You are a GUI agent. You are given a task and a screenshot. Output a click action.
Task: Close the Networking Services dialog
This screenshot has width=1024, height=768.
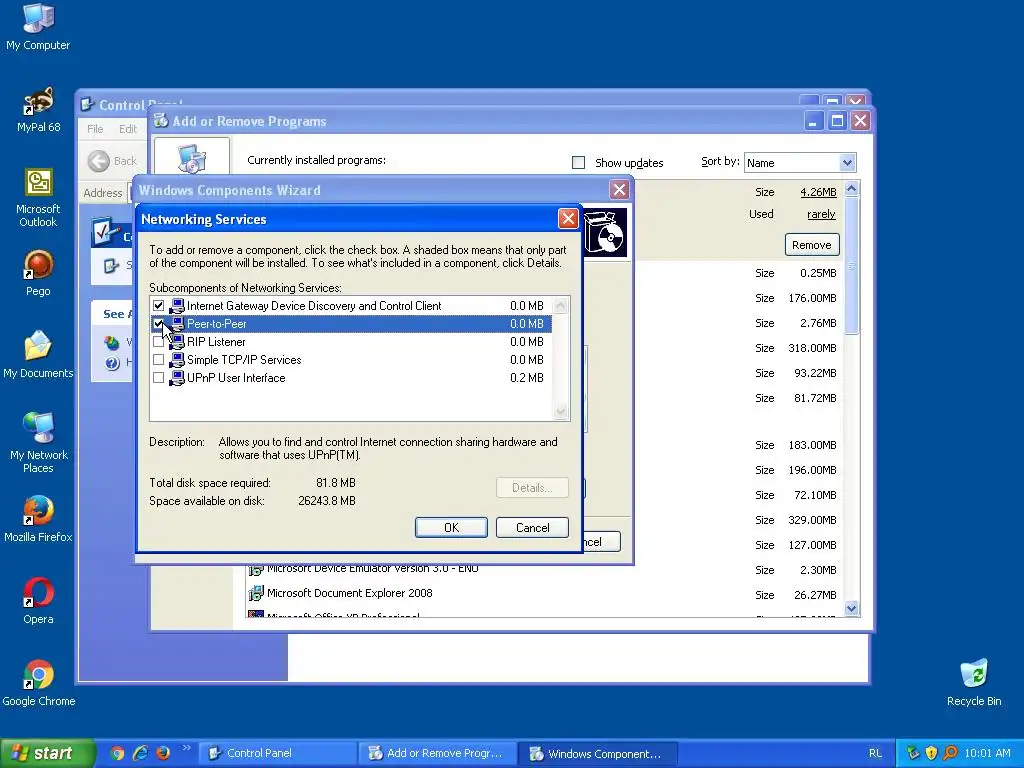click(568, 219)
